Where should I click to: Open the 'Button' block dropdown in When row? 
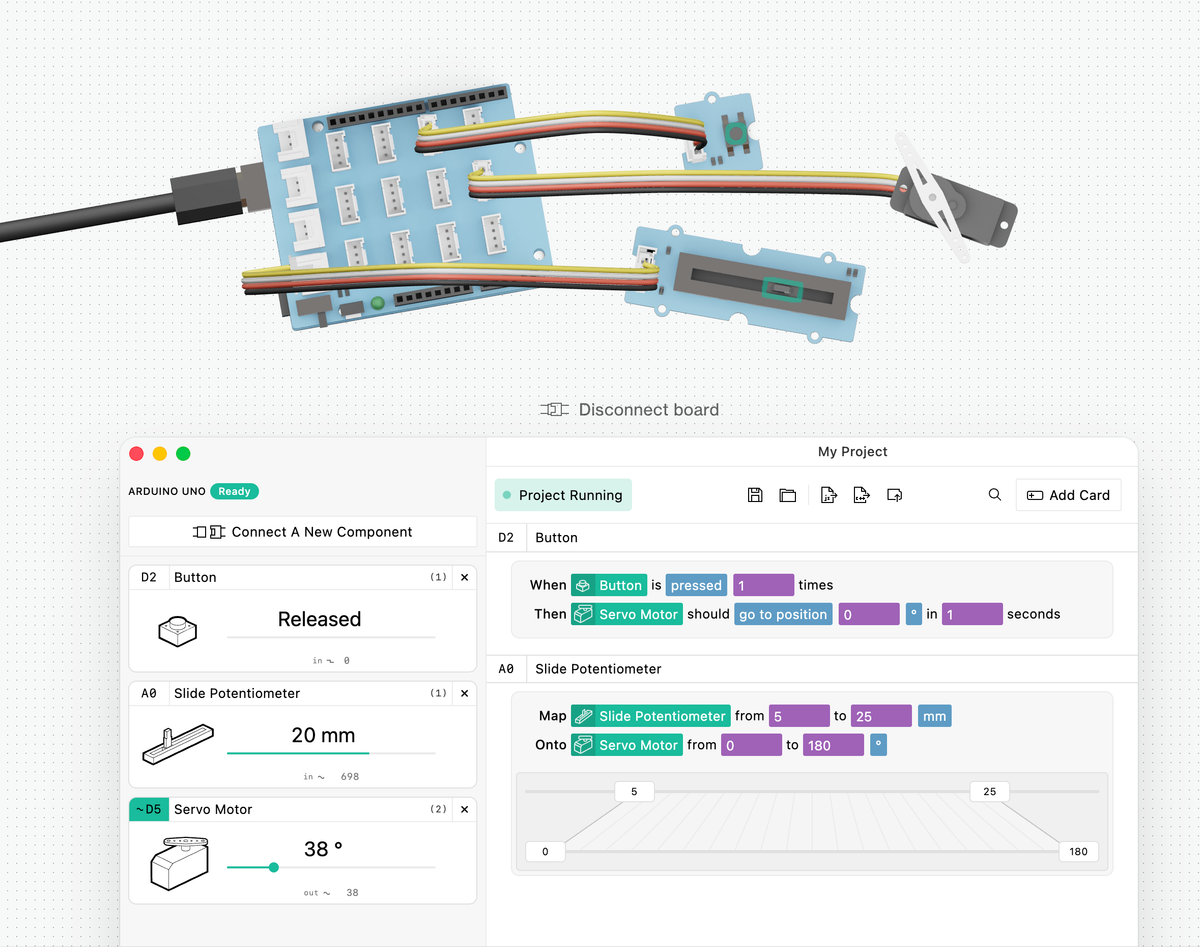(609, 585)
